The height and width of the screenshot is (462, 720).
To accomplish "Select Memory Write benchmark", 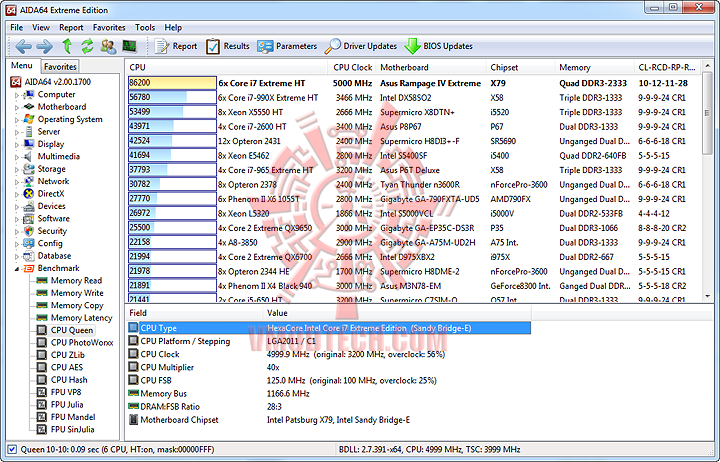I will pos(77,293).
